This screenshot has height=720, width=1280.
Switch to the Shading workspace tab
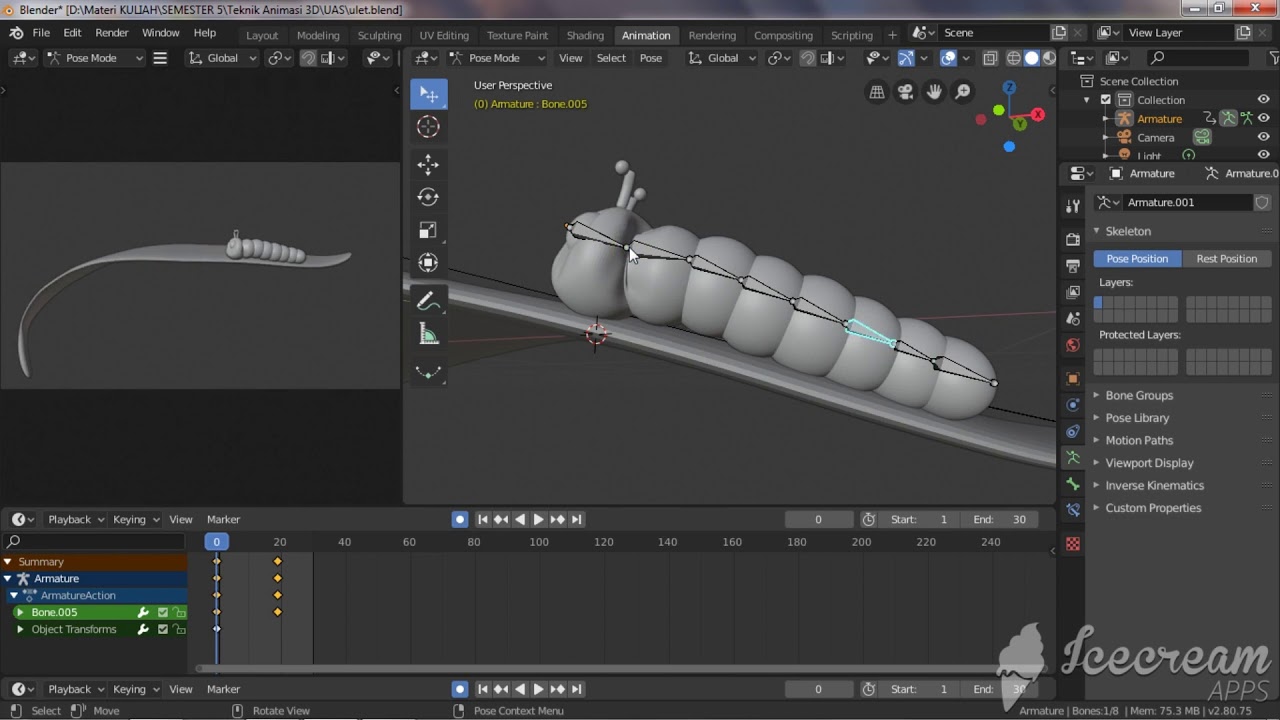click(585, 35)
